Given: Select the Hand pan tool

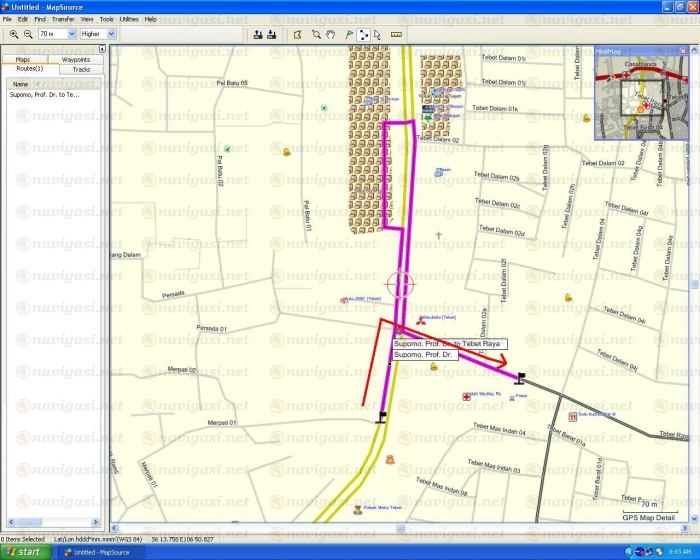Looking at the screenshot, I should coord(331,34).
